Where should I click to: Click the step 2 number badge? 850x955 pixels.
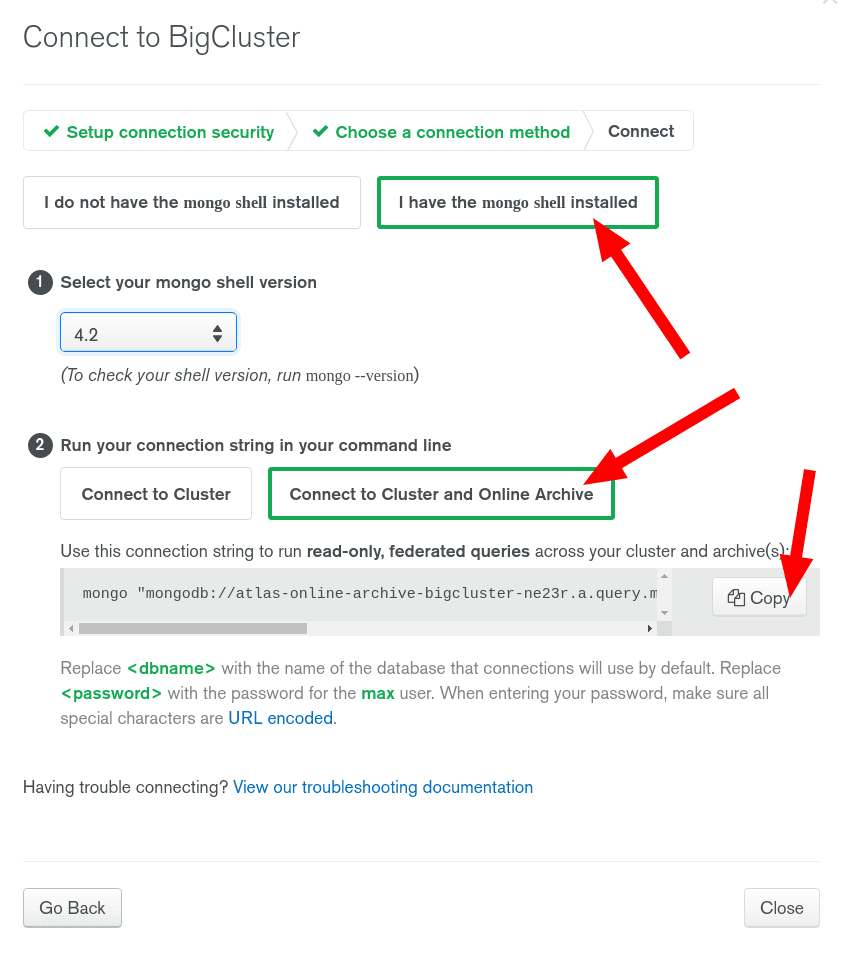tap(40, 445)
